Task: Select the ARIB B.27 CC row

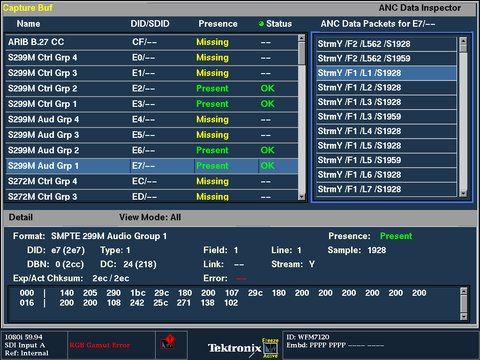Action: [152, 42]
